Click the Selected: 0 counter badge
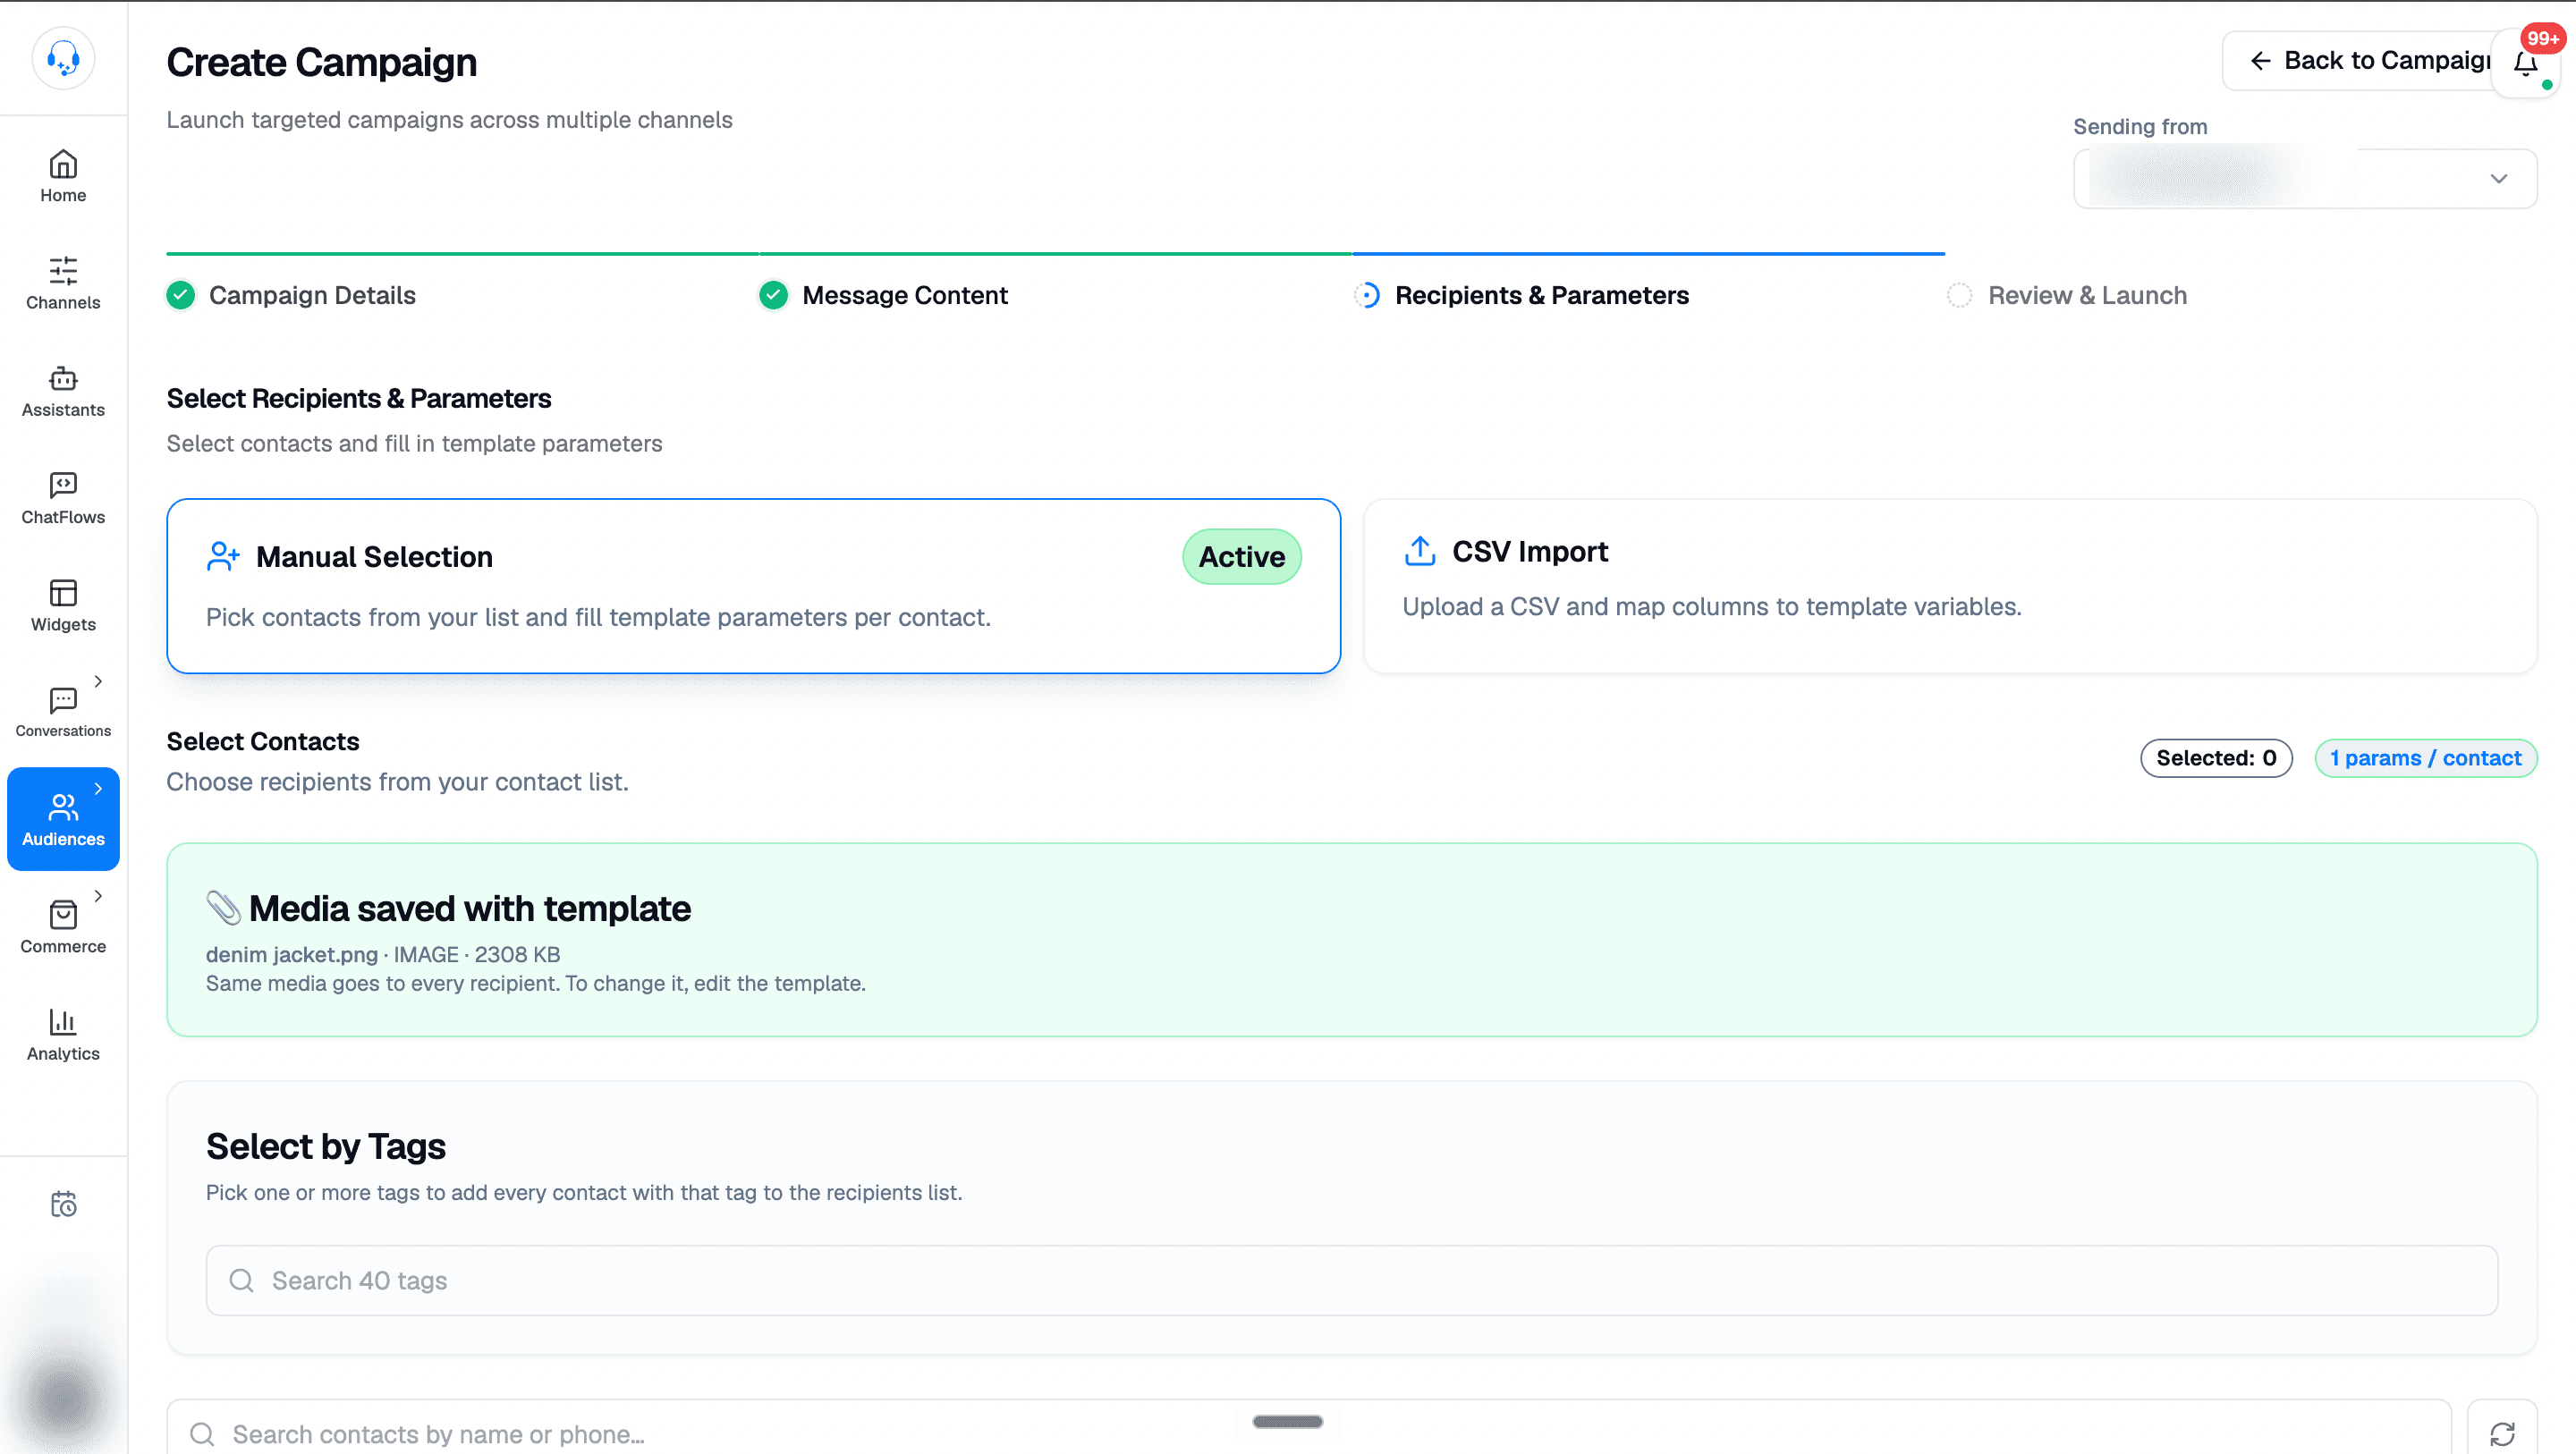This screenshot has height=1454, width=2576. click(2216, 758)
